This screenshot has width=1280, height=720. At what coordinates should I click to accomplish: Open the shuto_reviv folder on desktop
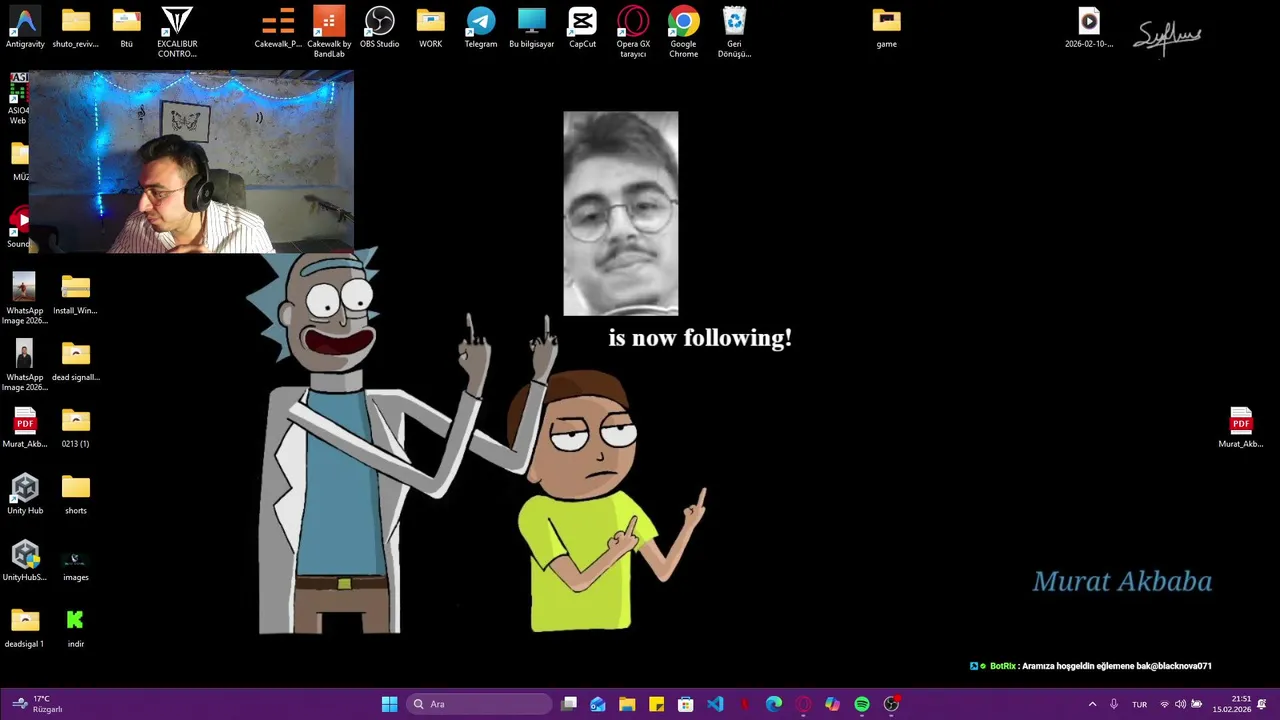click(76, 28)
